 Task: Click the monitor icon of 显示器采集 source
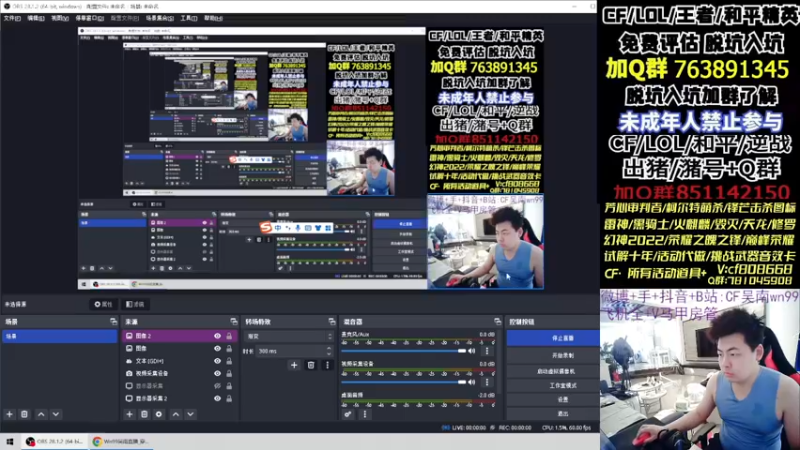(x=129, y=386)
